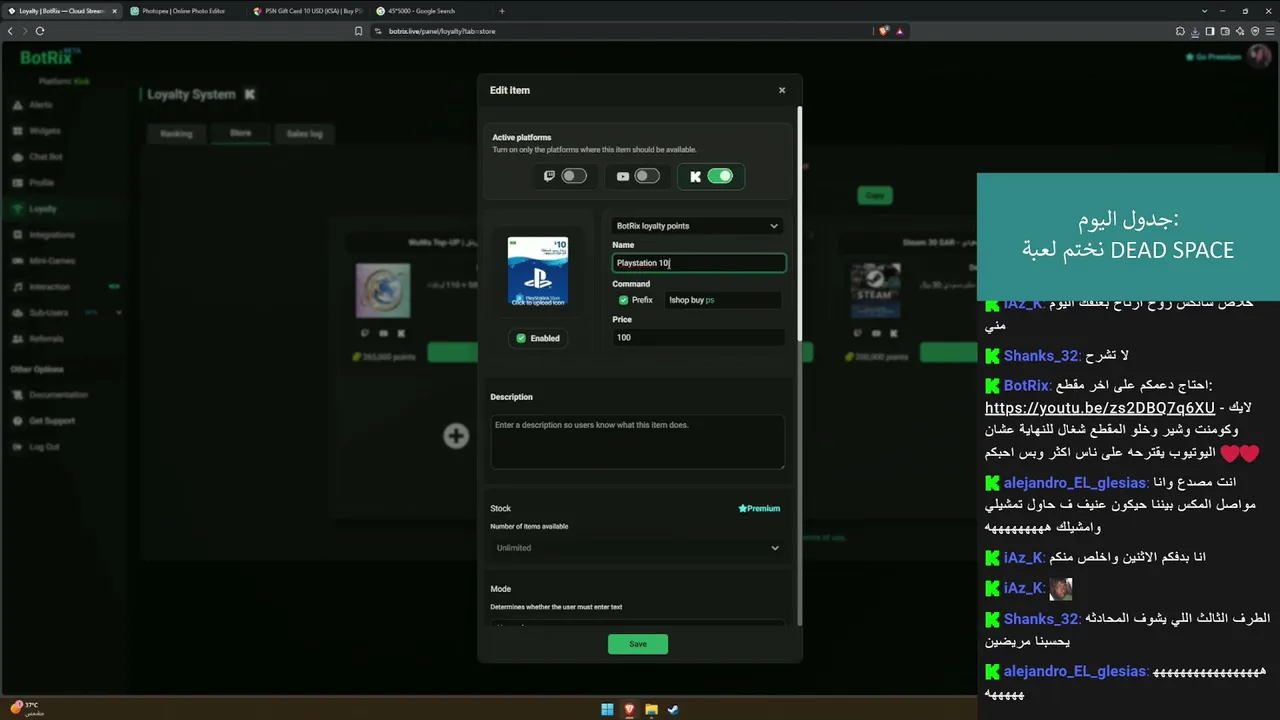Open Interaction in the sidebar
1280x720 pixels.
(x=49, y=287)
